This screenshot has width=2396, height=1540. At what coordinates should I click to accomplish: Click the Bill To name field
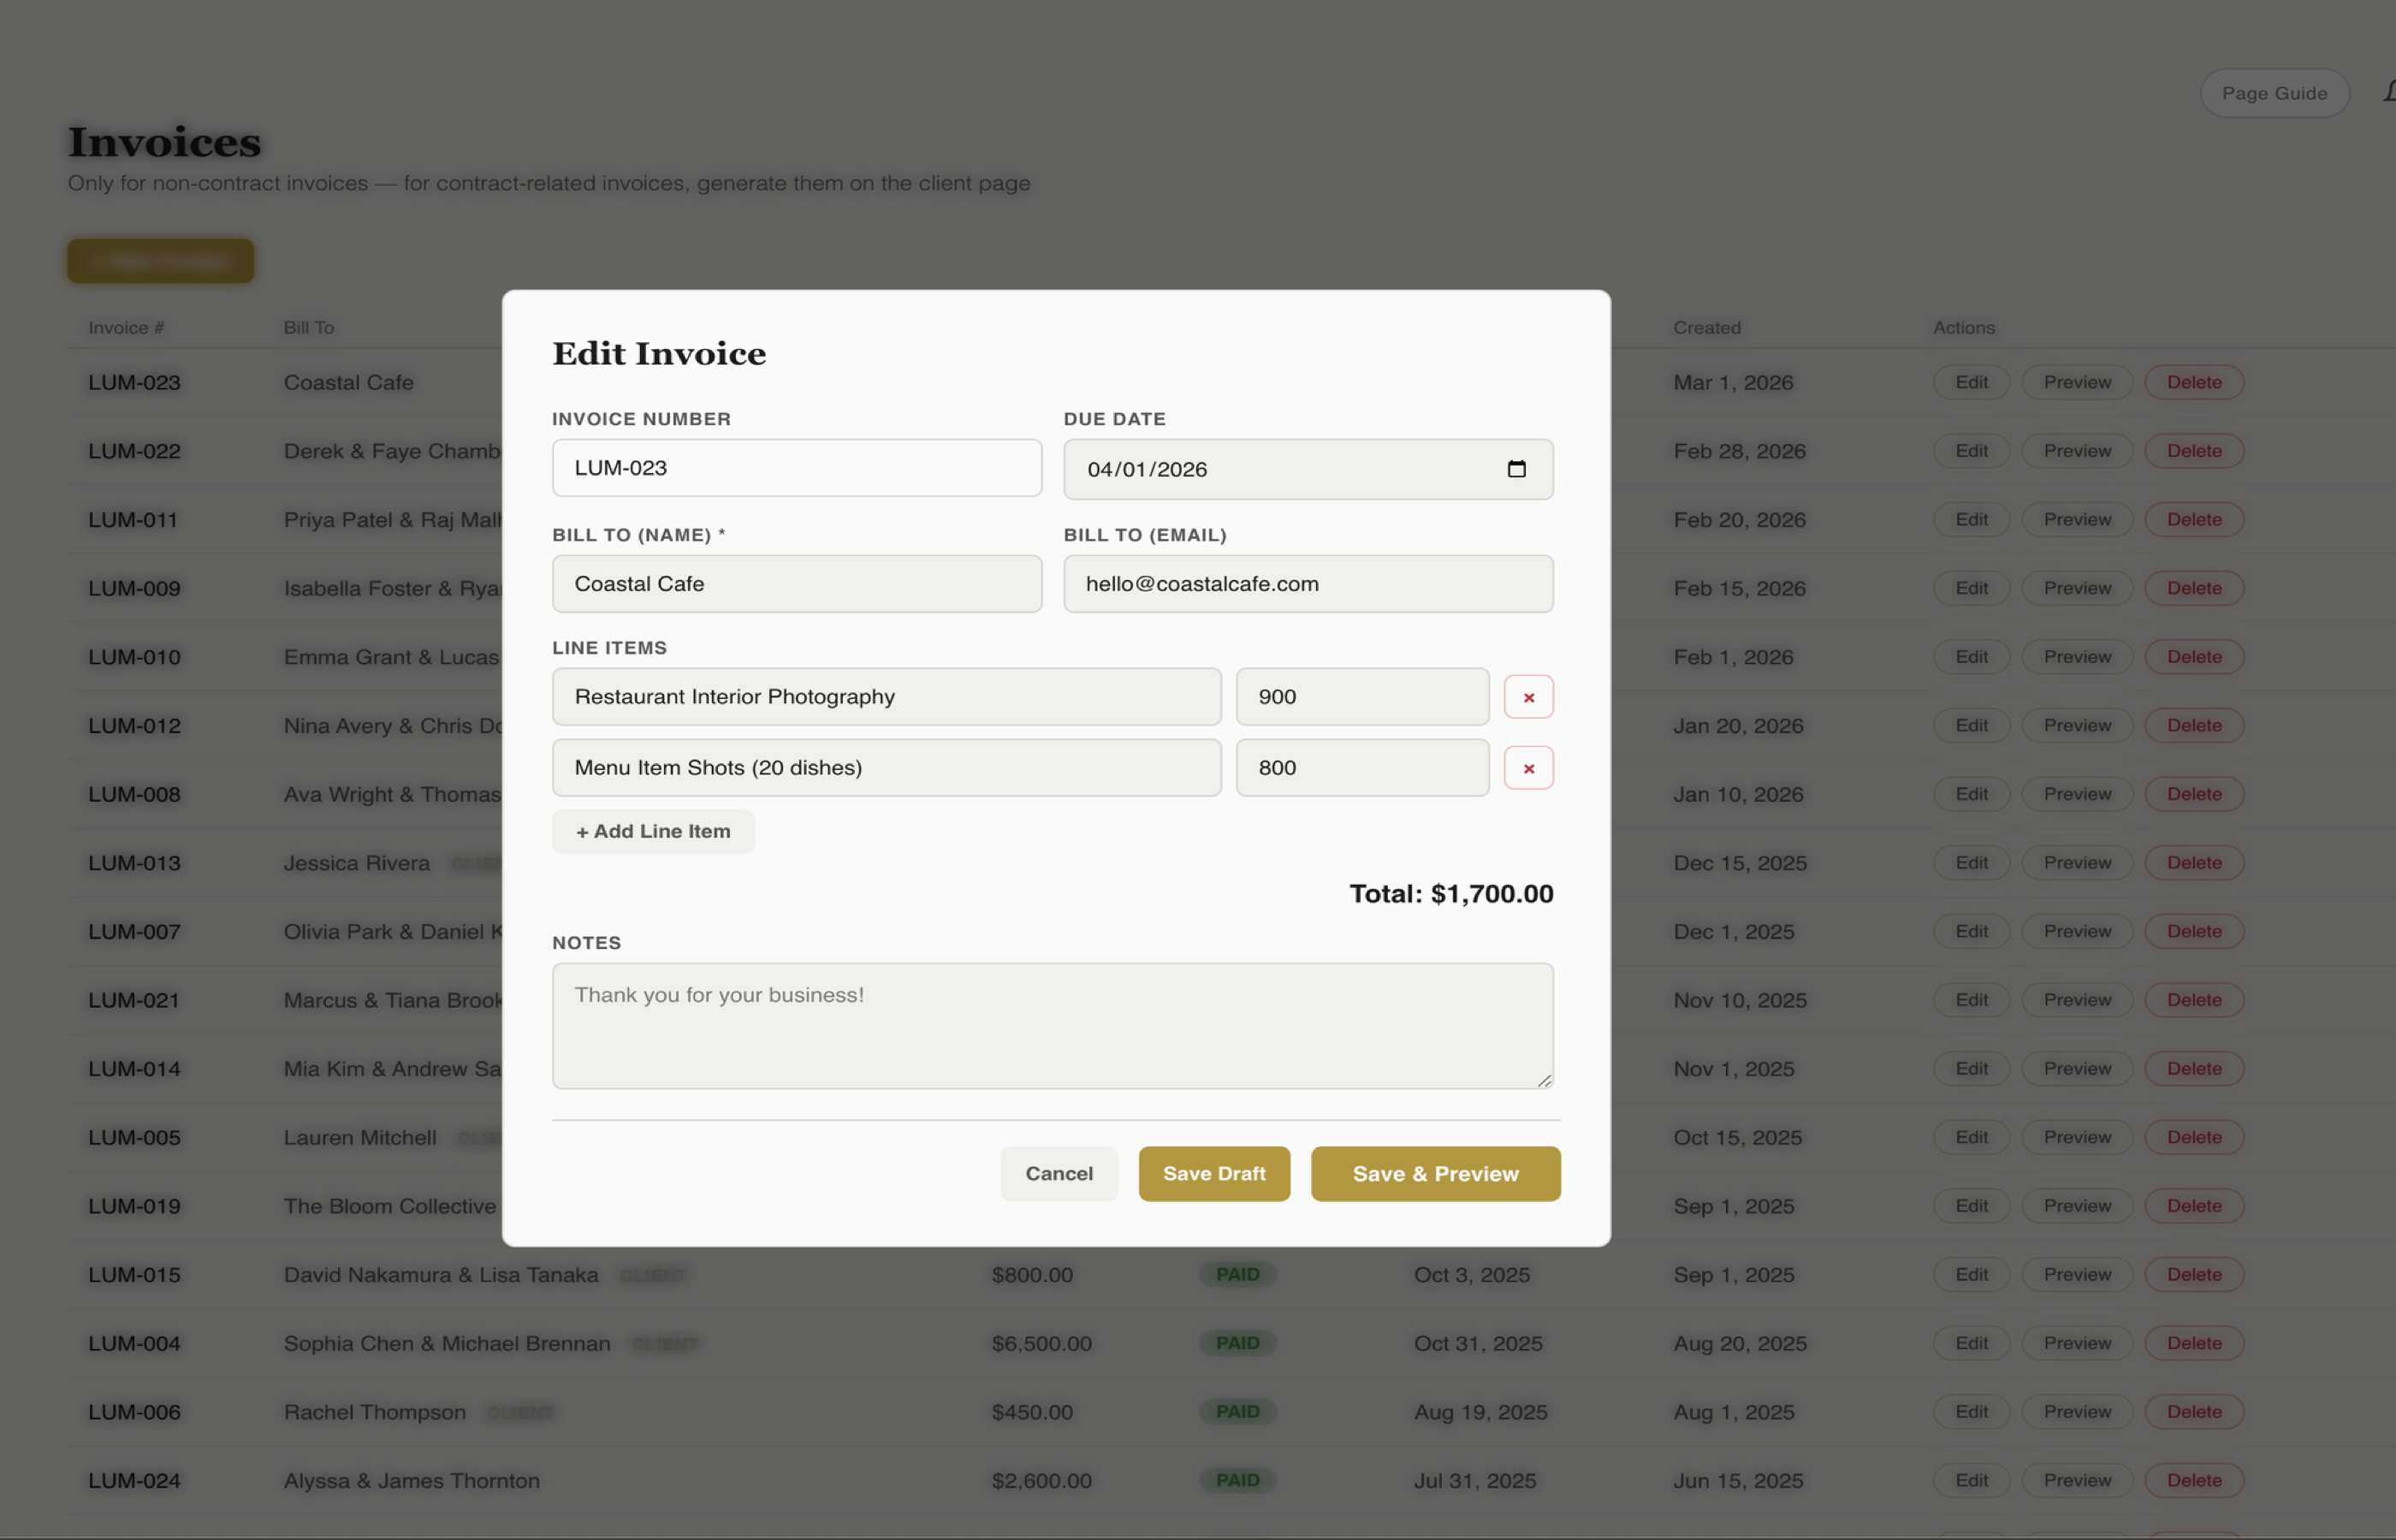796,583
